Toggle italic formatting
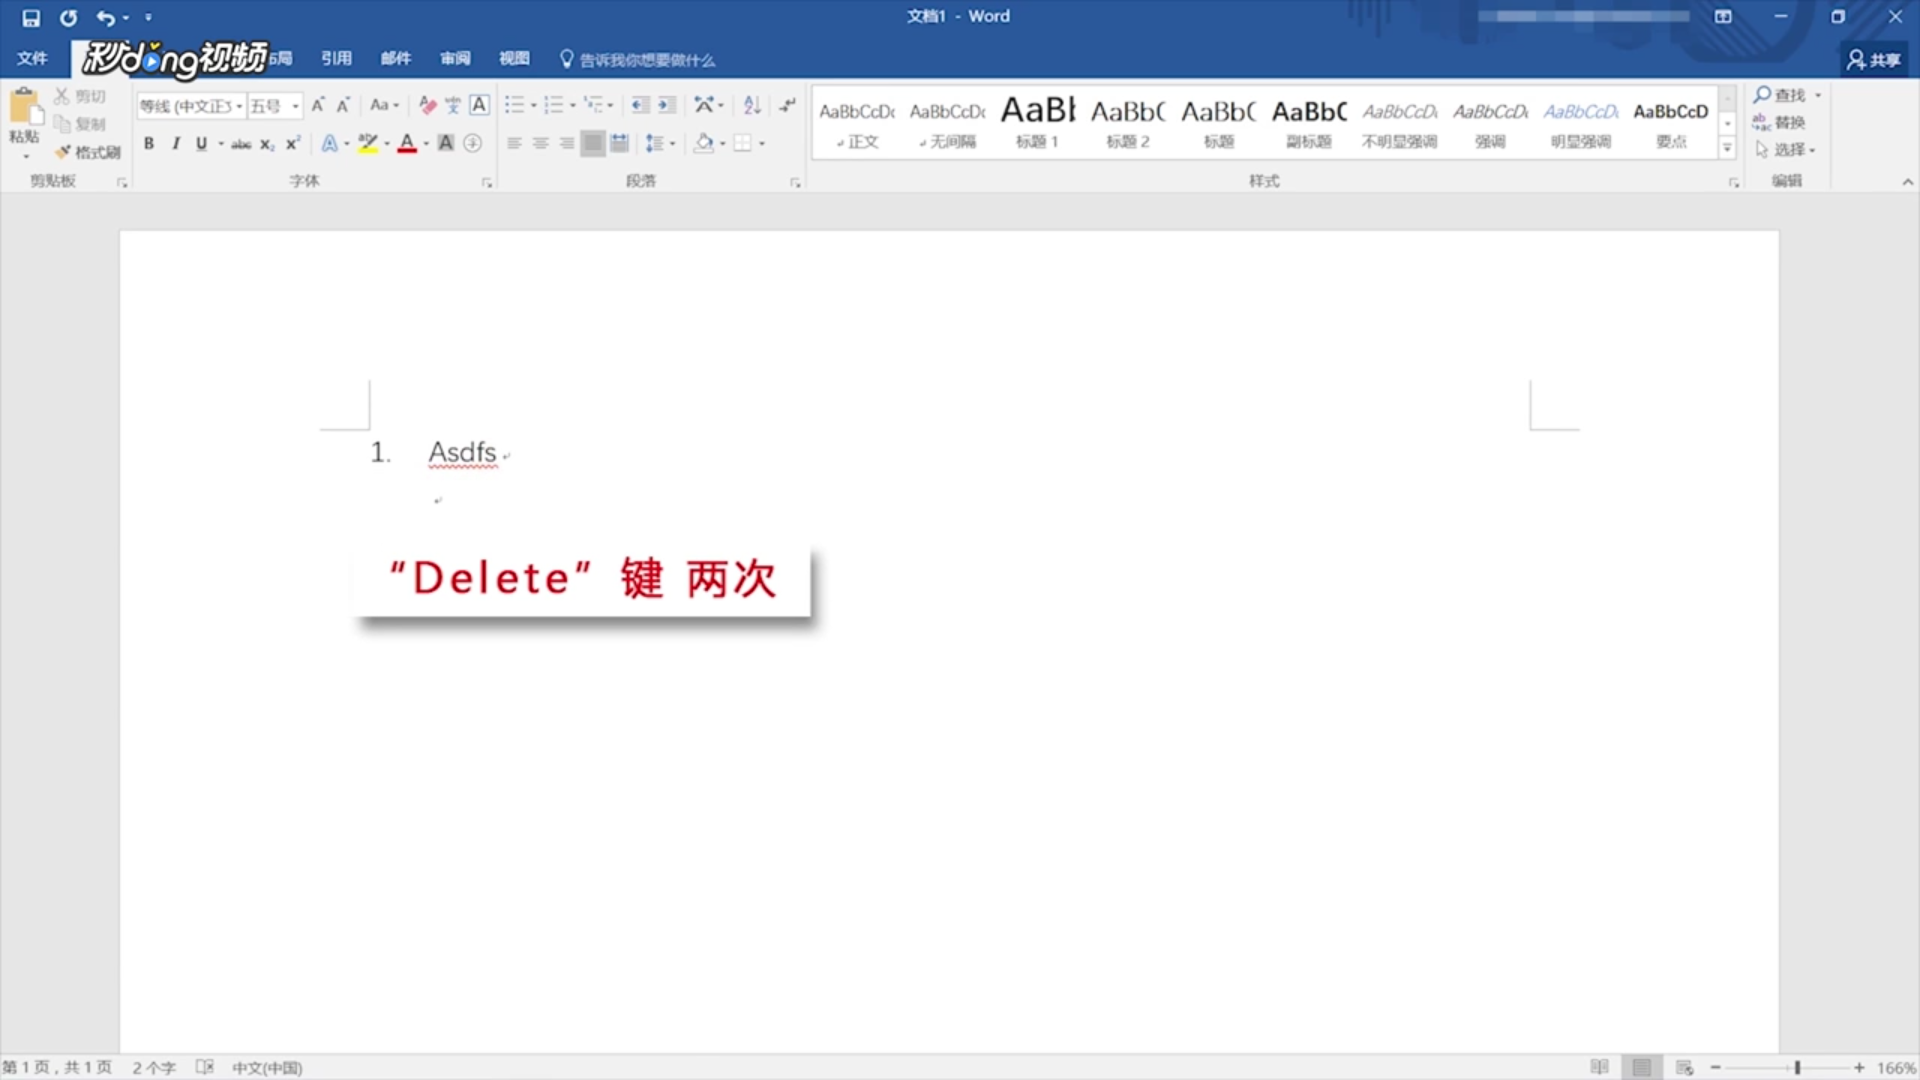 click(175, 143)
